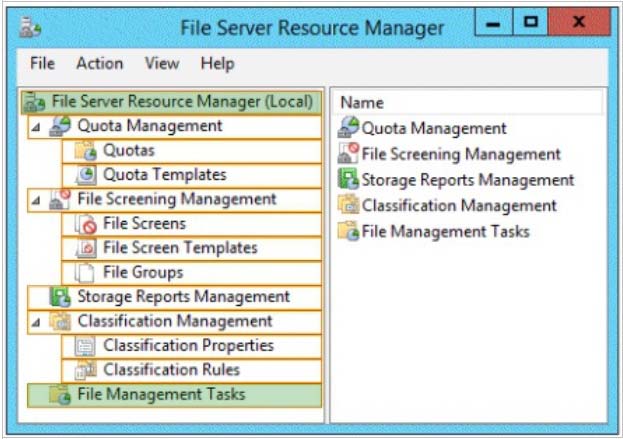Select the File Screen Templates tree label
Screen dimensions: 623x439
point(180,248)
